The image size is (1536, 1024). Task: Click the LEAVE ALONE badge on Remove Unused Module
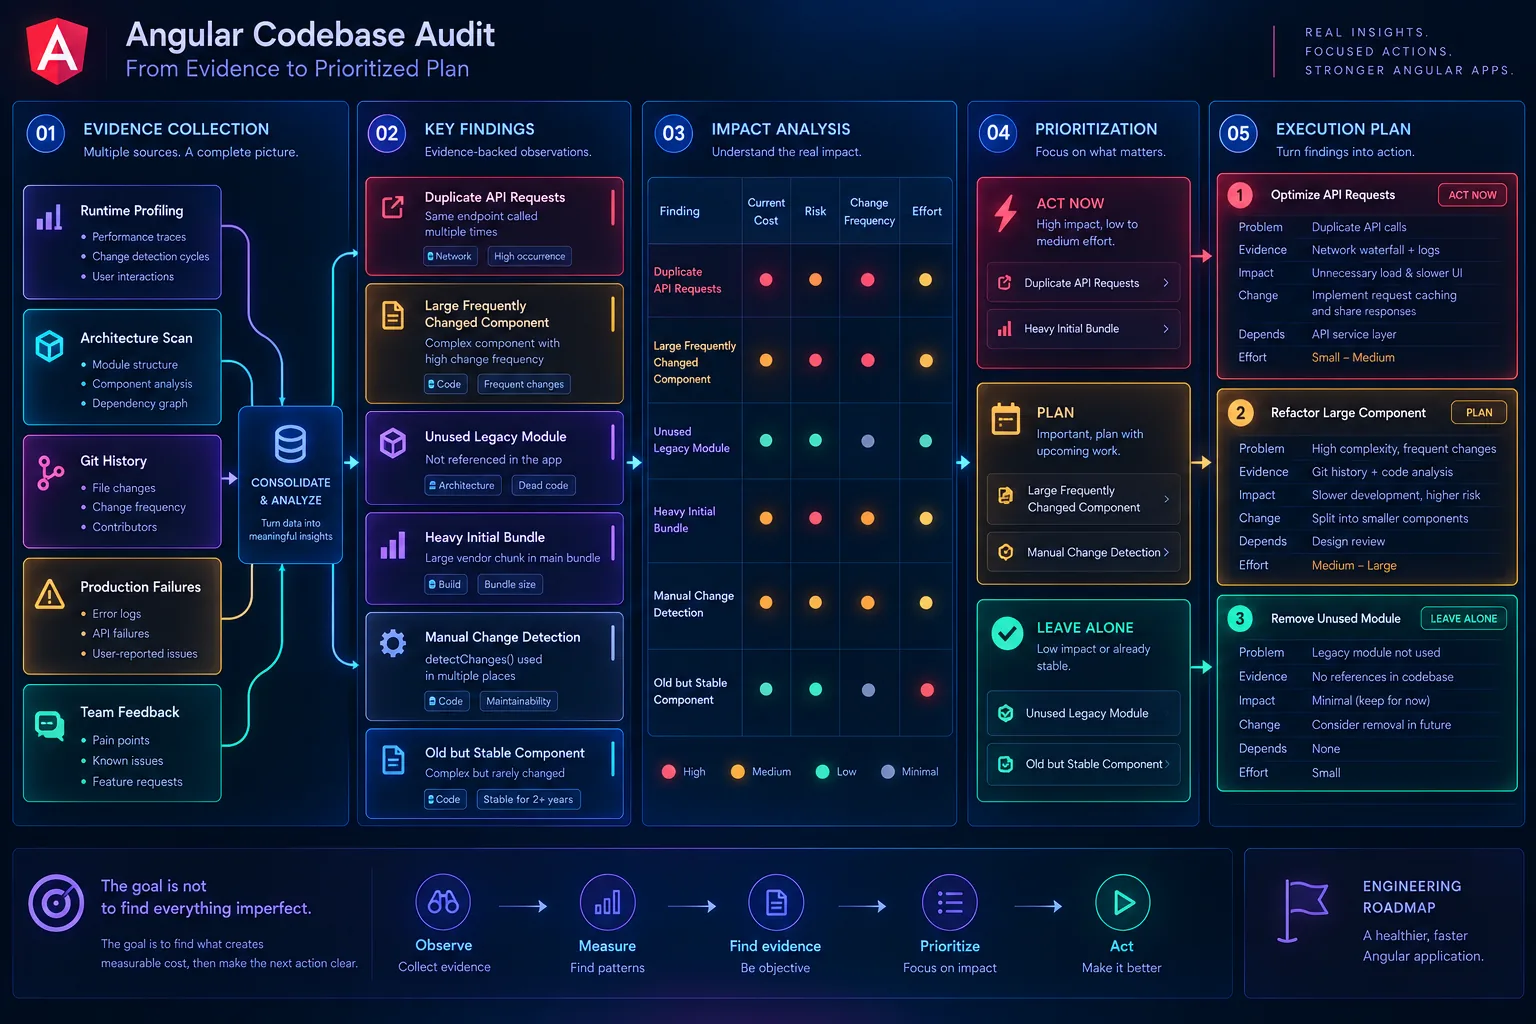(x=1464, y=619)
